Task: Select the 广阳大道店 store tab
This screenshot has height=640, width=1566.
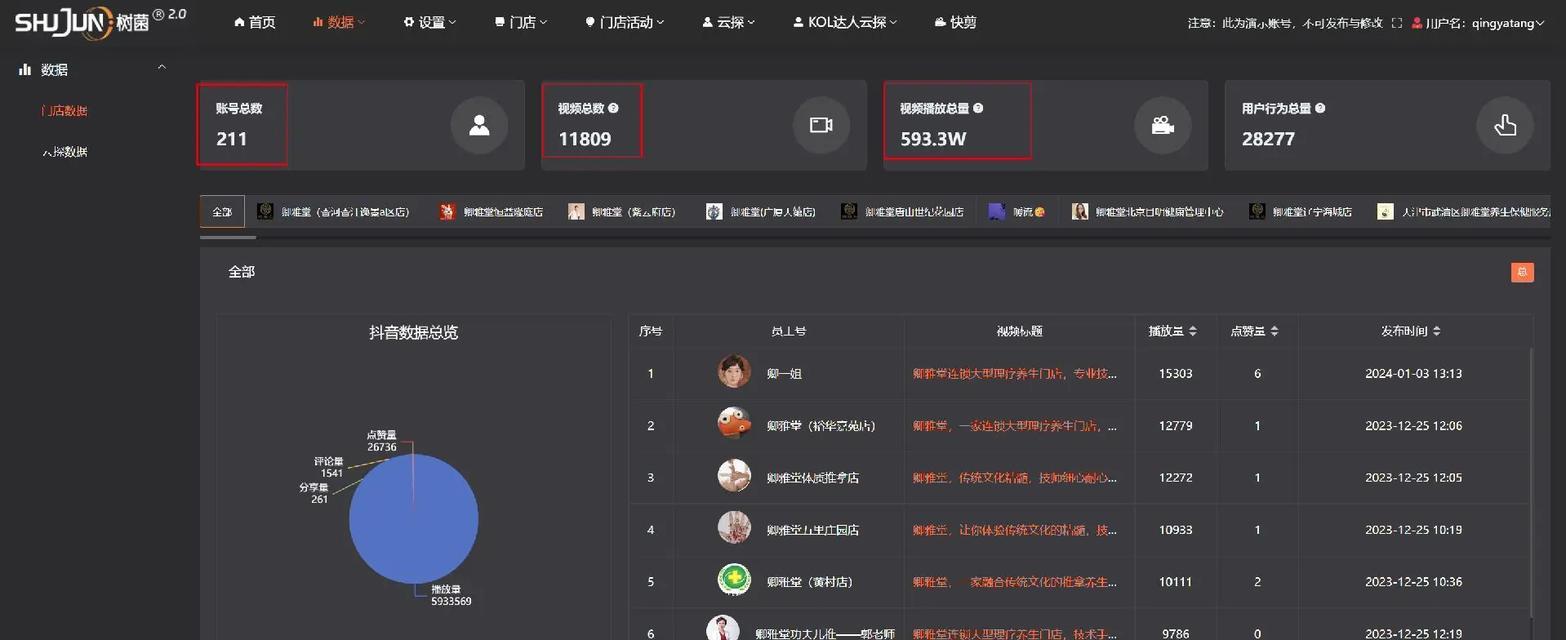Action: click(761, 212)
